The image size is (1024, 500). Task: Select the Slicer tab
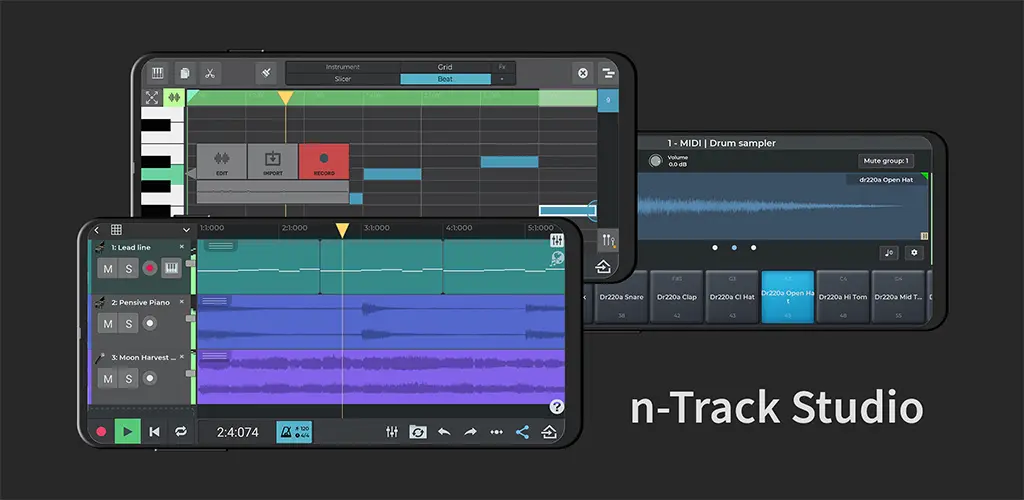[x=343, y=79]
